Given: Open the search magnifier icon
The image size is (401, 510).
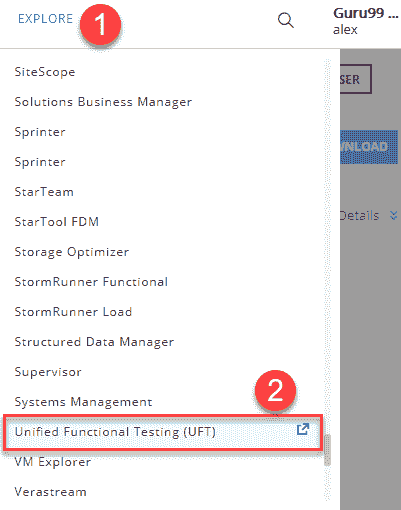Looking at the screenshot, I should 286,21.
